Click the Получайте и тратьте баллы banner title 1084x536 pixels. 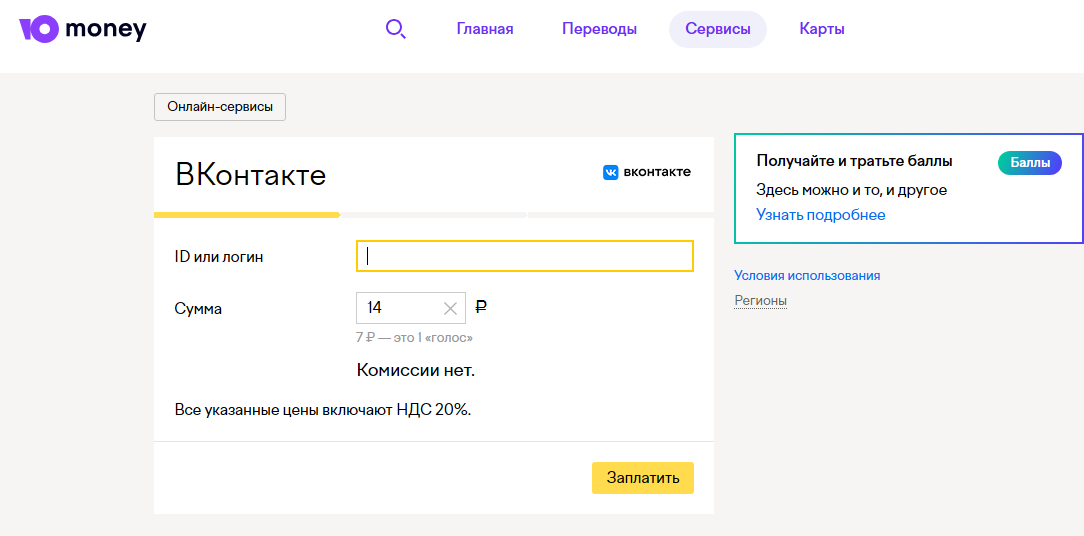(854, 161)
